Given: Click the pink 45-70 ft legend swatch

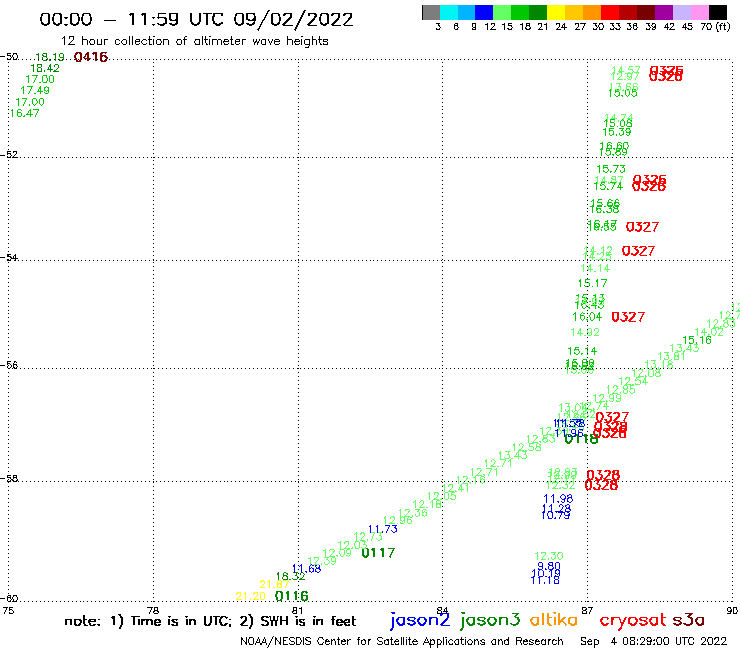Looking at the screenshot, I should pos(699,12).
